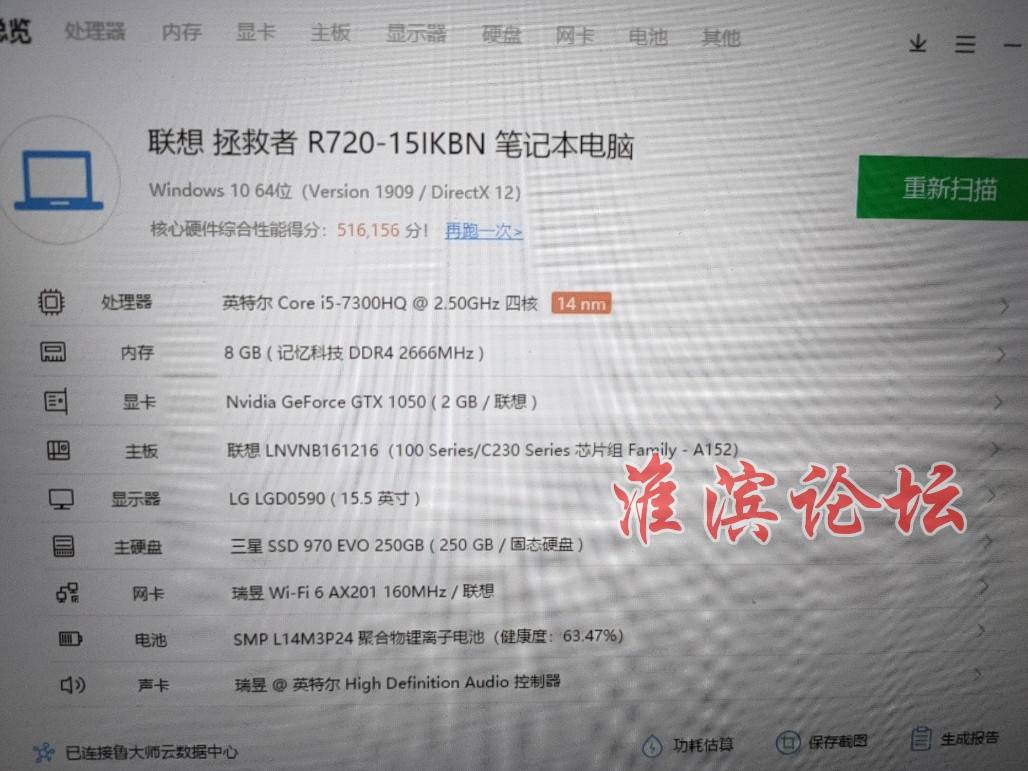Click the Nvidia GeForce GTX 1050 text
Screen dimensions: 1028x771
coord(382,401)
